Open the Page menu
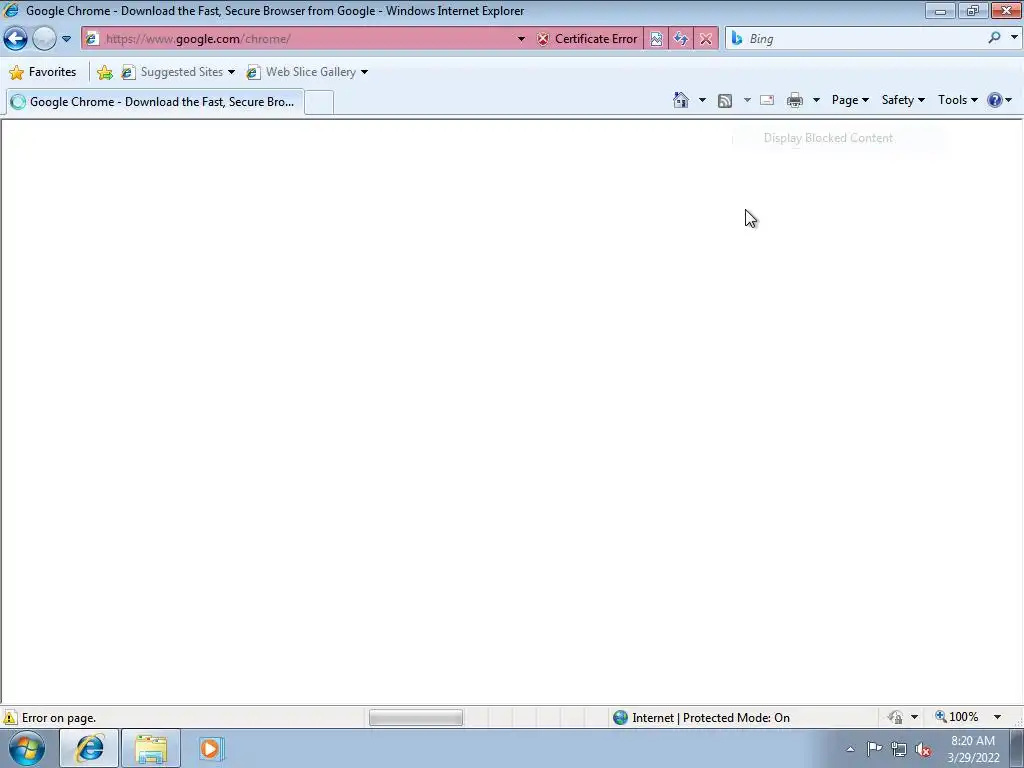The height and width of the screenshot is (768, 1024). [x=850, y=100]
